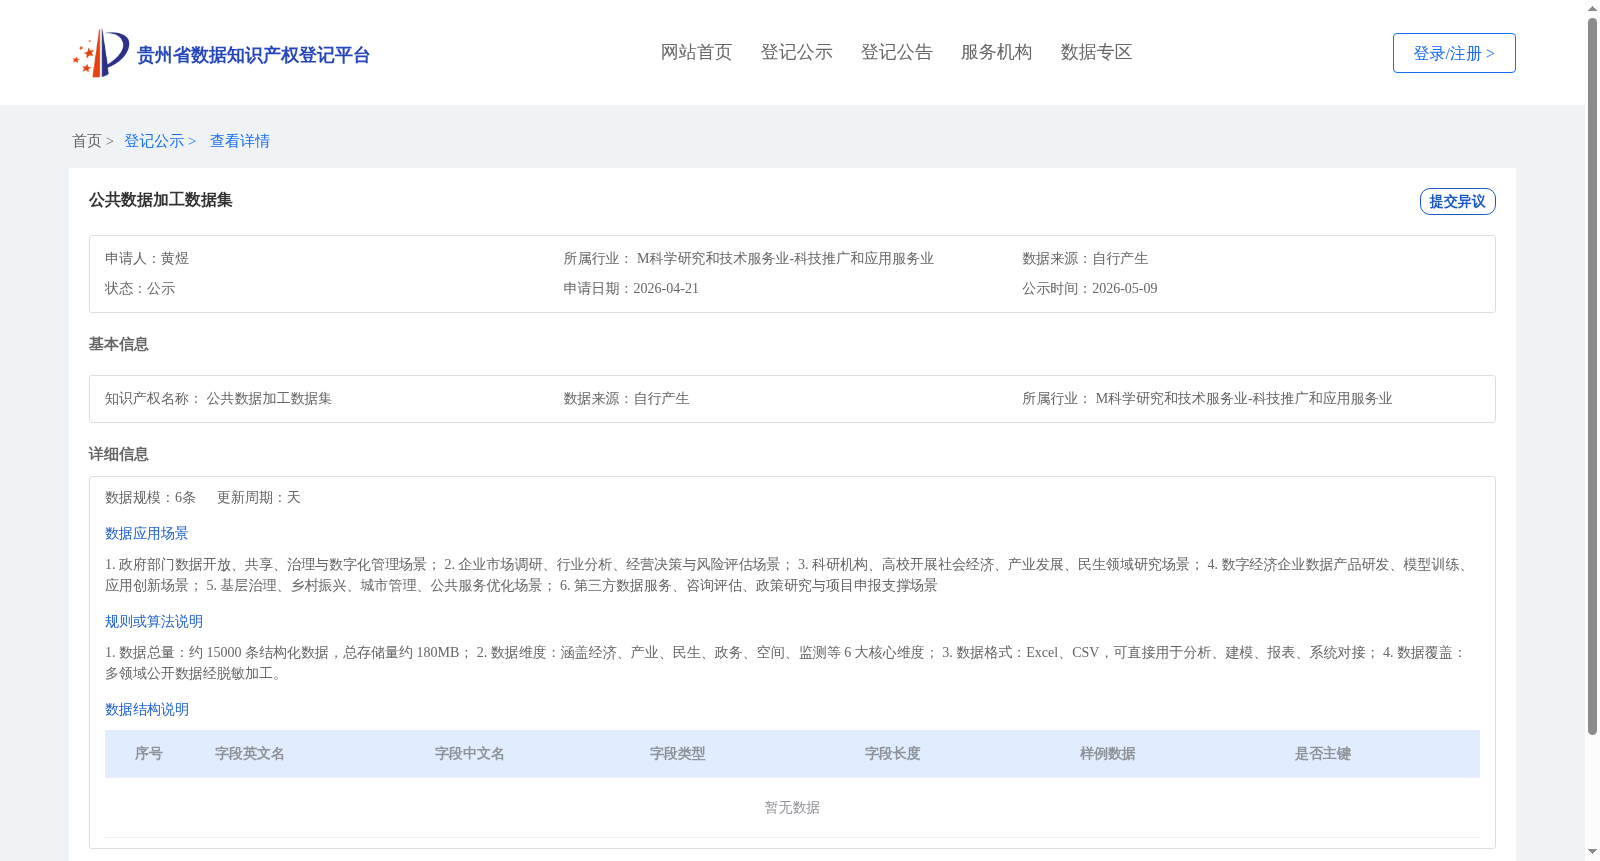Click the platform title 贵州省数据知识产权登记平台

click(x=253, y=55)
